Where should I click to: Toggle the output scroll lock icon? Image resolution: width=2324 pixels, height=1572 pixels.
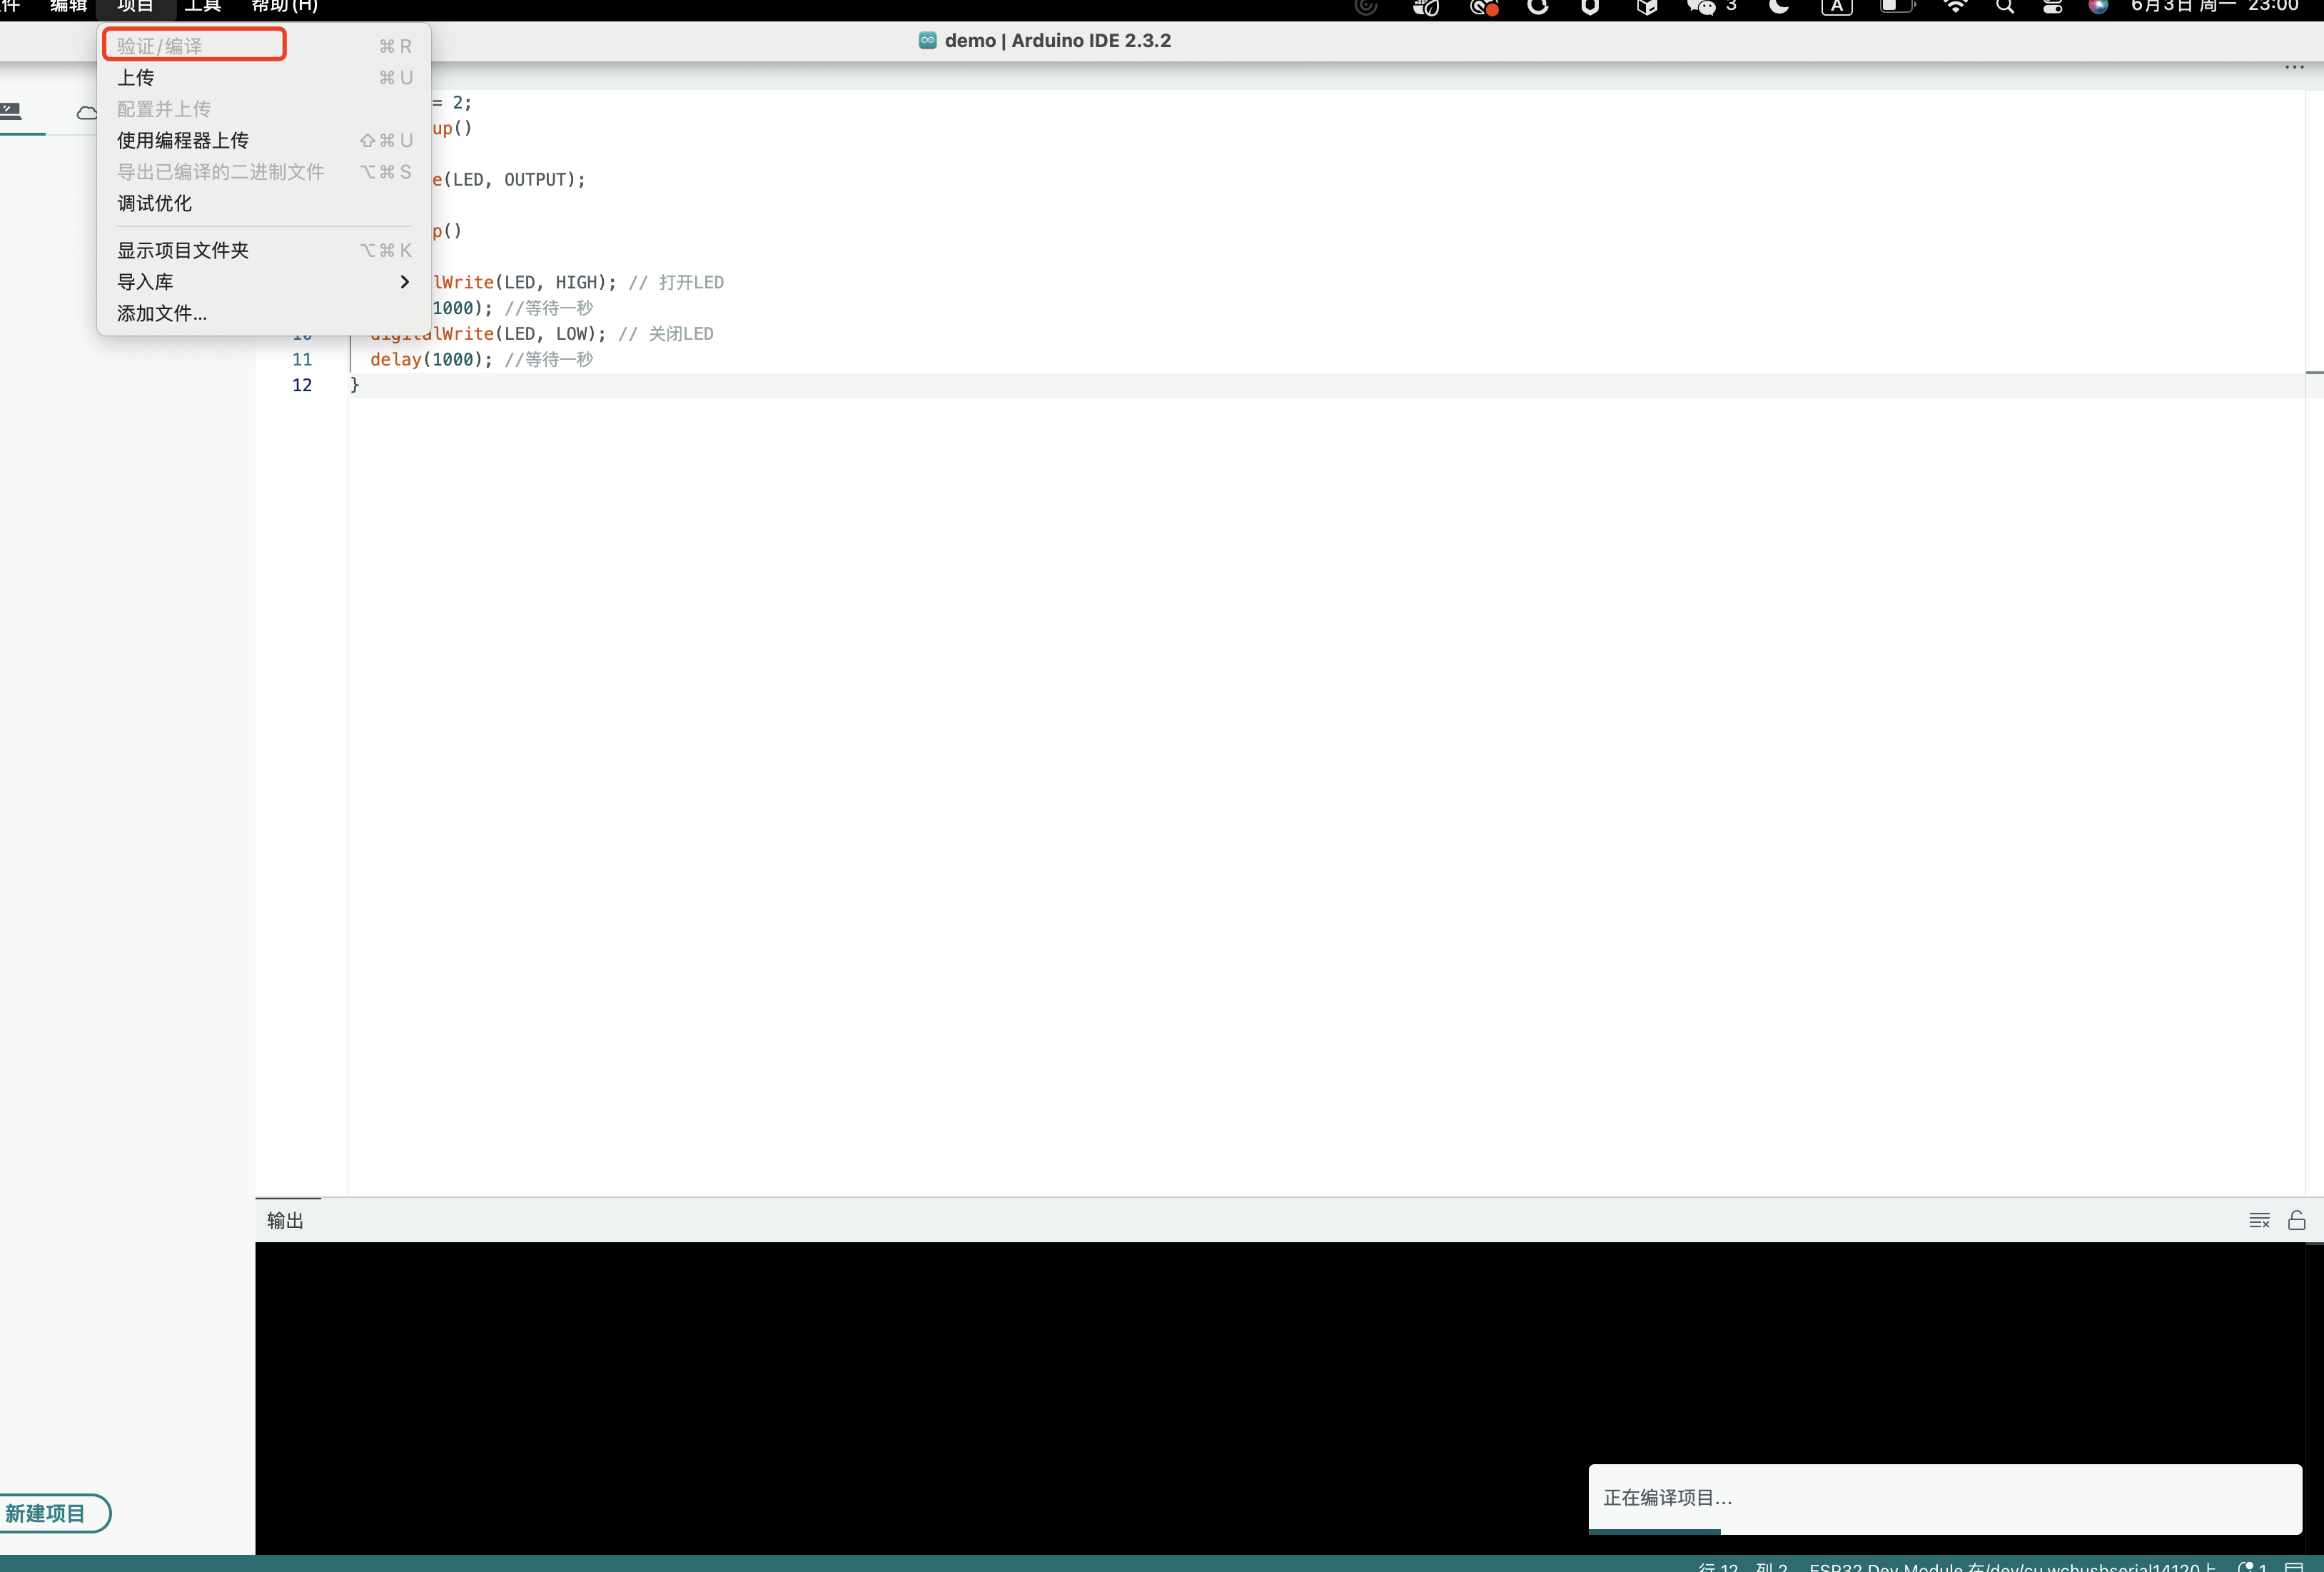click(x=2297, y=1220)
